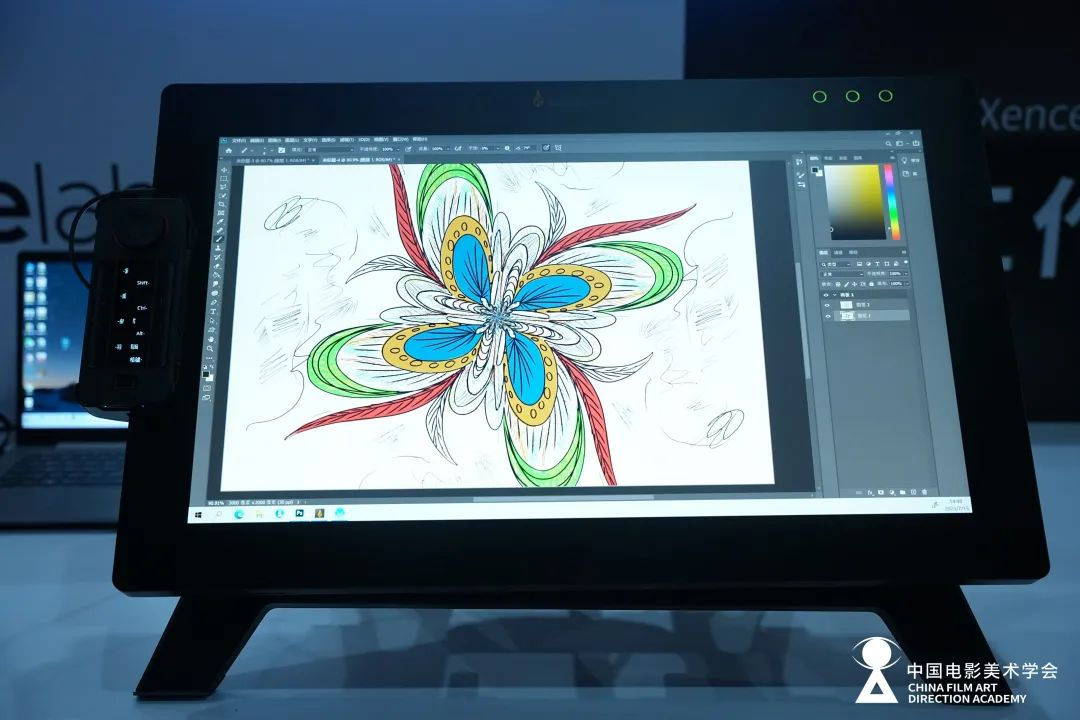
Task: Hide the 图层 2 layer eye
Action: [827, 305]
